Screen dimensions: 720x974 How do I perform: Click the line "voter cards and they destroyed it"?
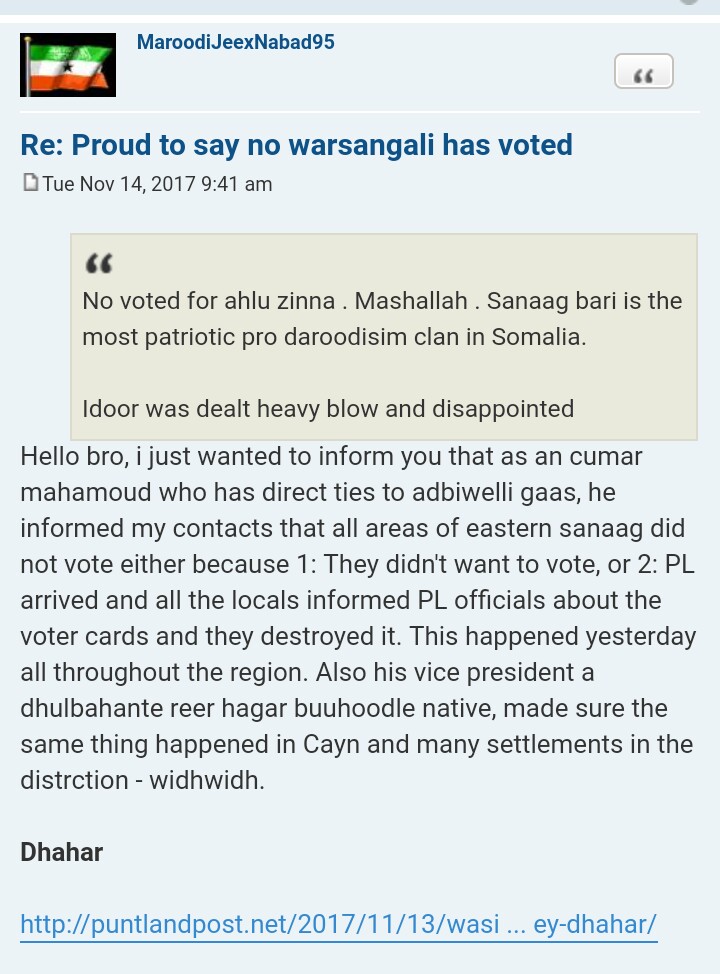358,637
